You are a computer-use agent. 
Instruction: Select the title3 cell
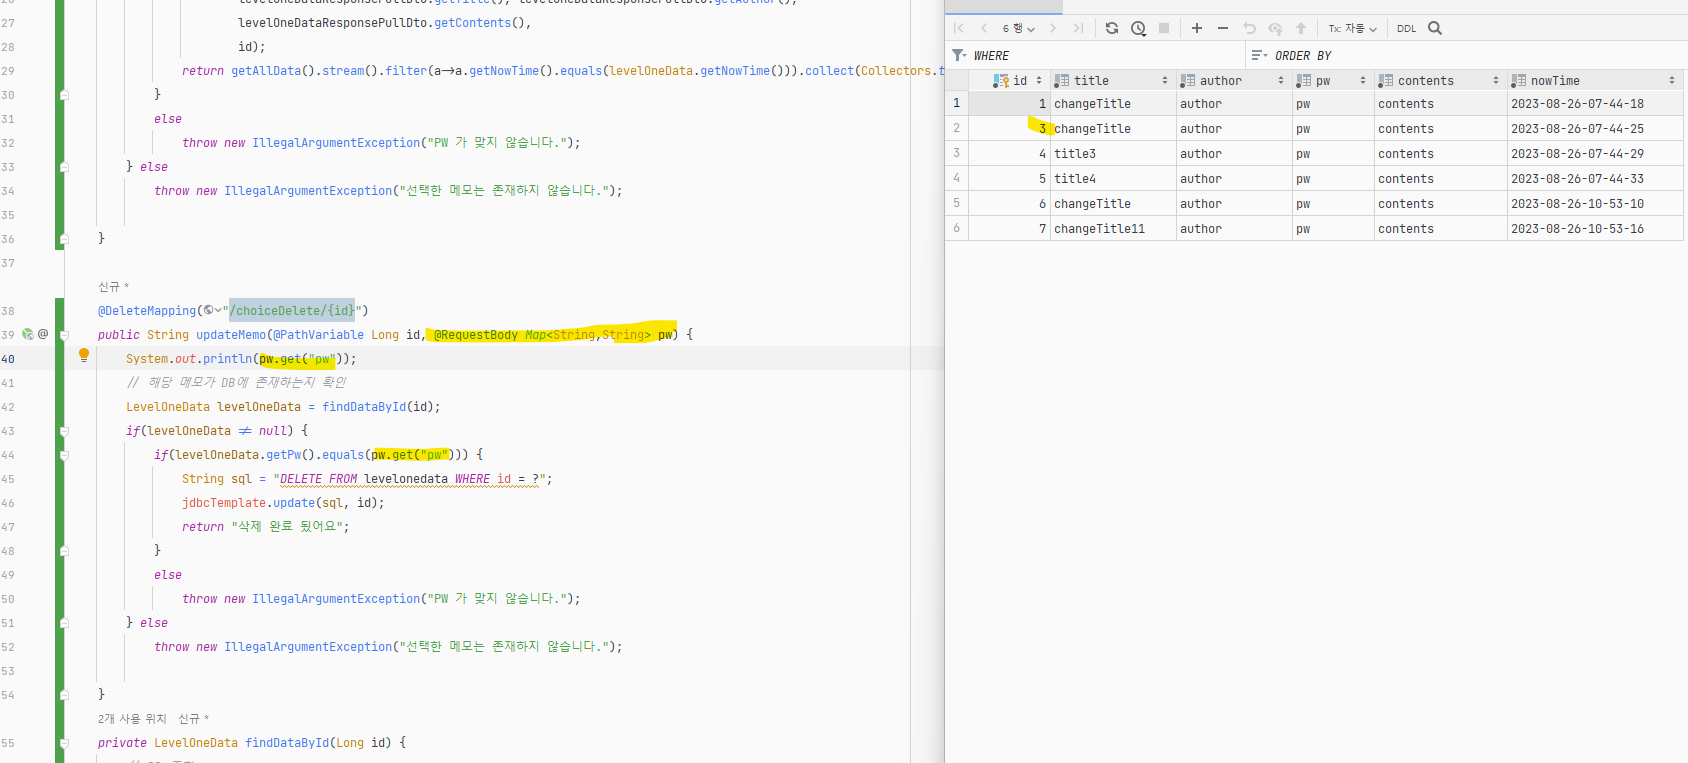coord(1113,153)
